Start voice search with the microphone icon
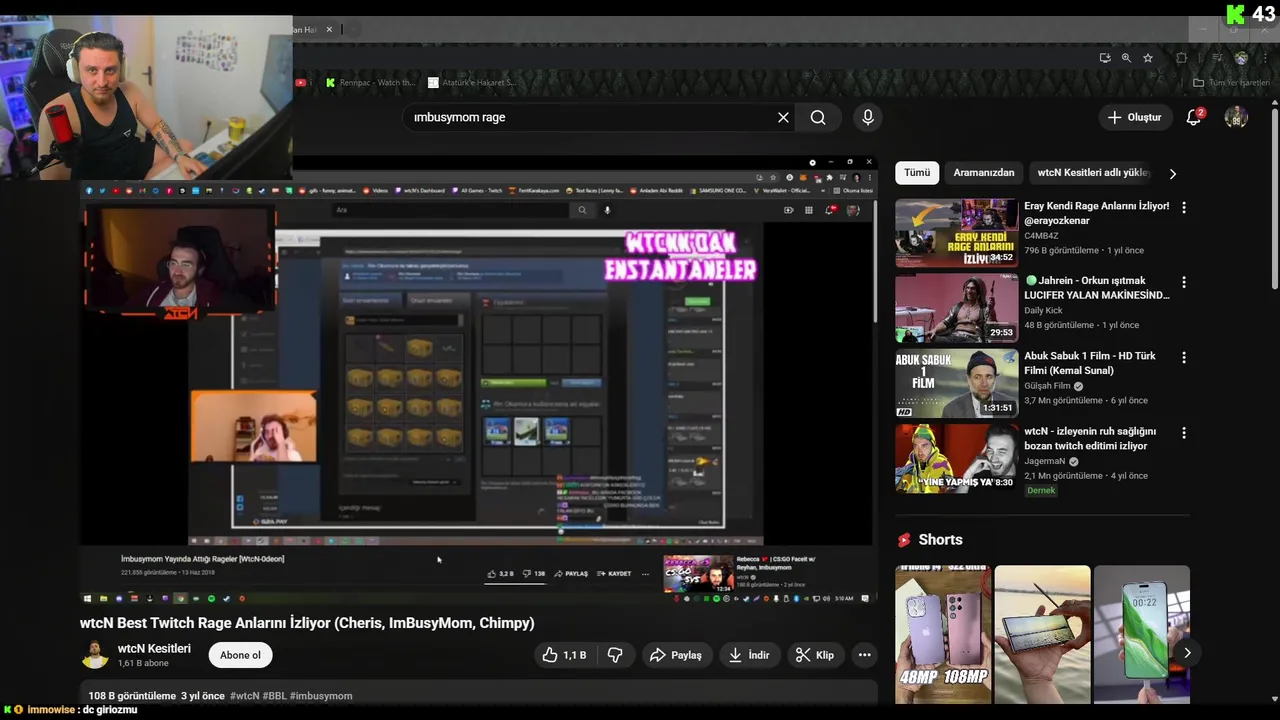The image size is (1280, 720). pyautogui.click(x=868, y=117)
